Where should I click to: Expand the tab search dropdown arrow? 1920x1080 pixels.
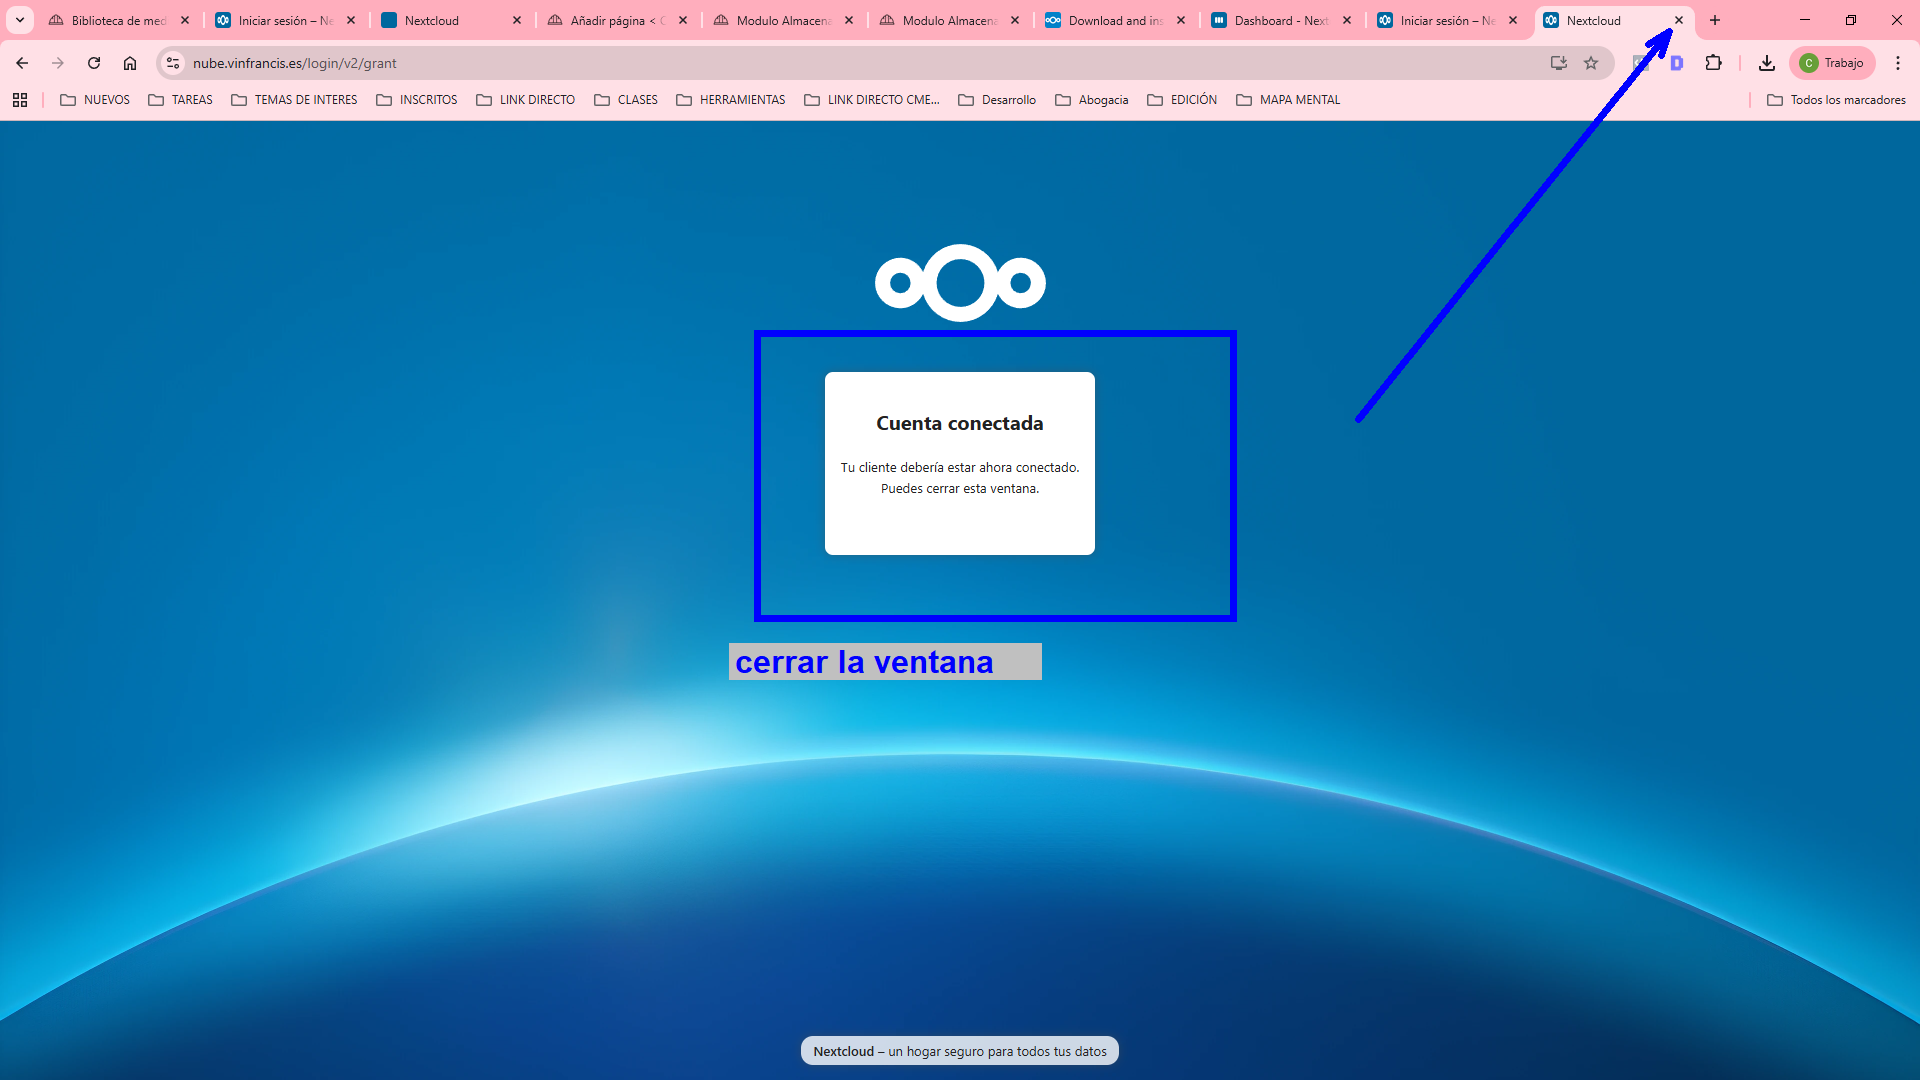20,20
